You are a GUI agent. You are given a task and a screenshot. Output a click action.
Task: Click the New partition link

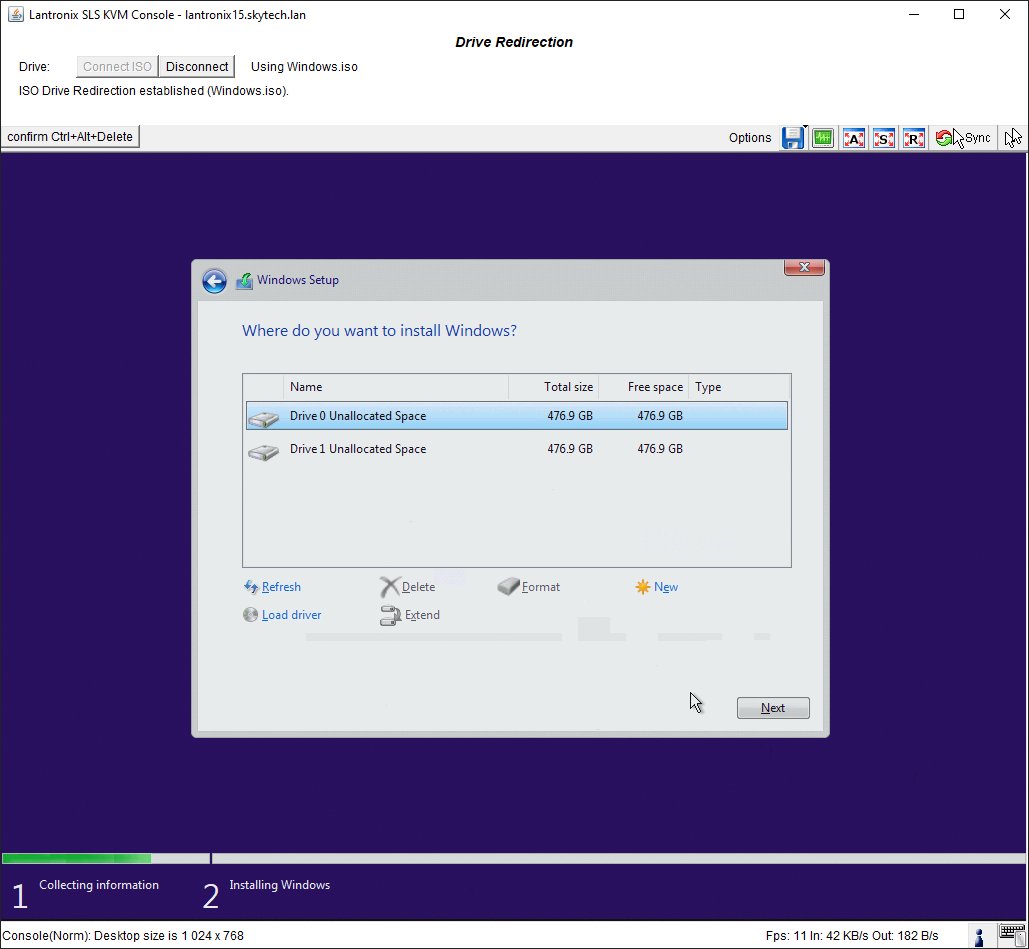(x=665, y=587)
